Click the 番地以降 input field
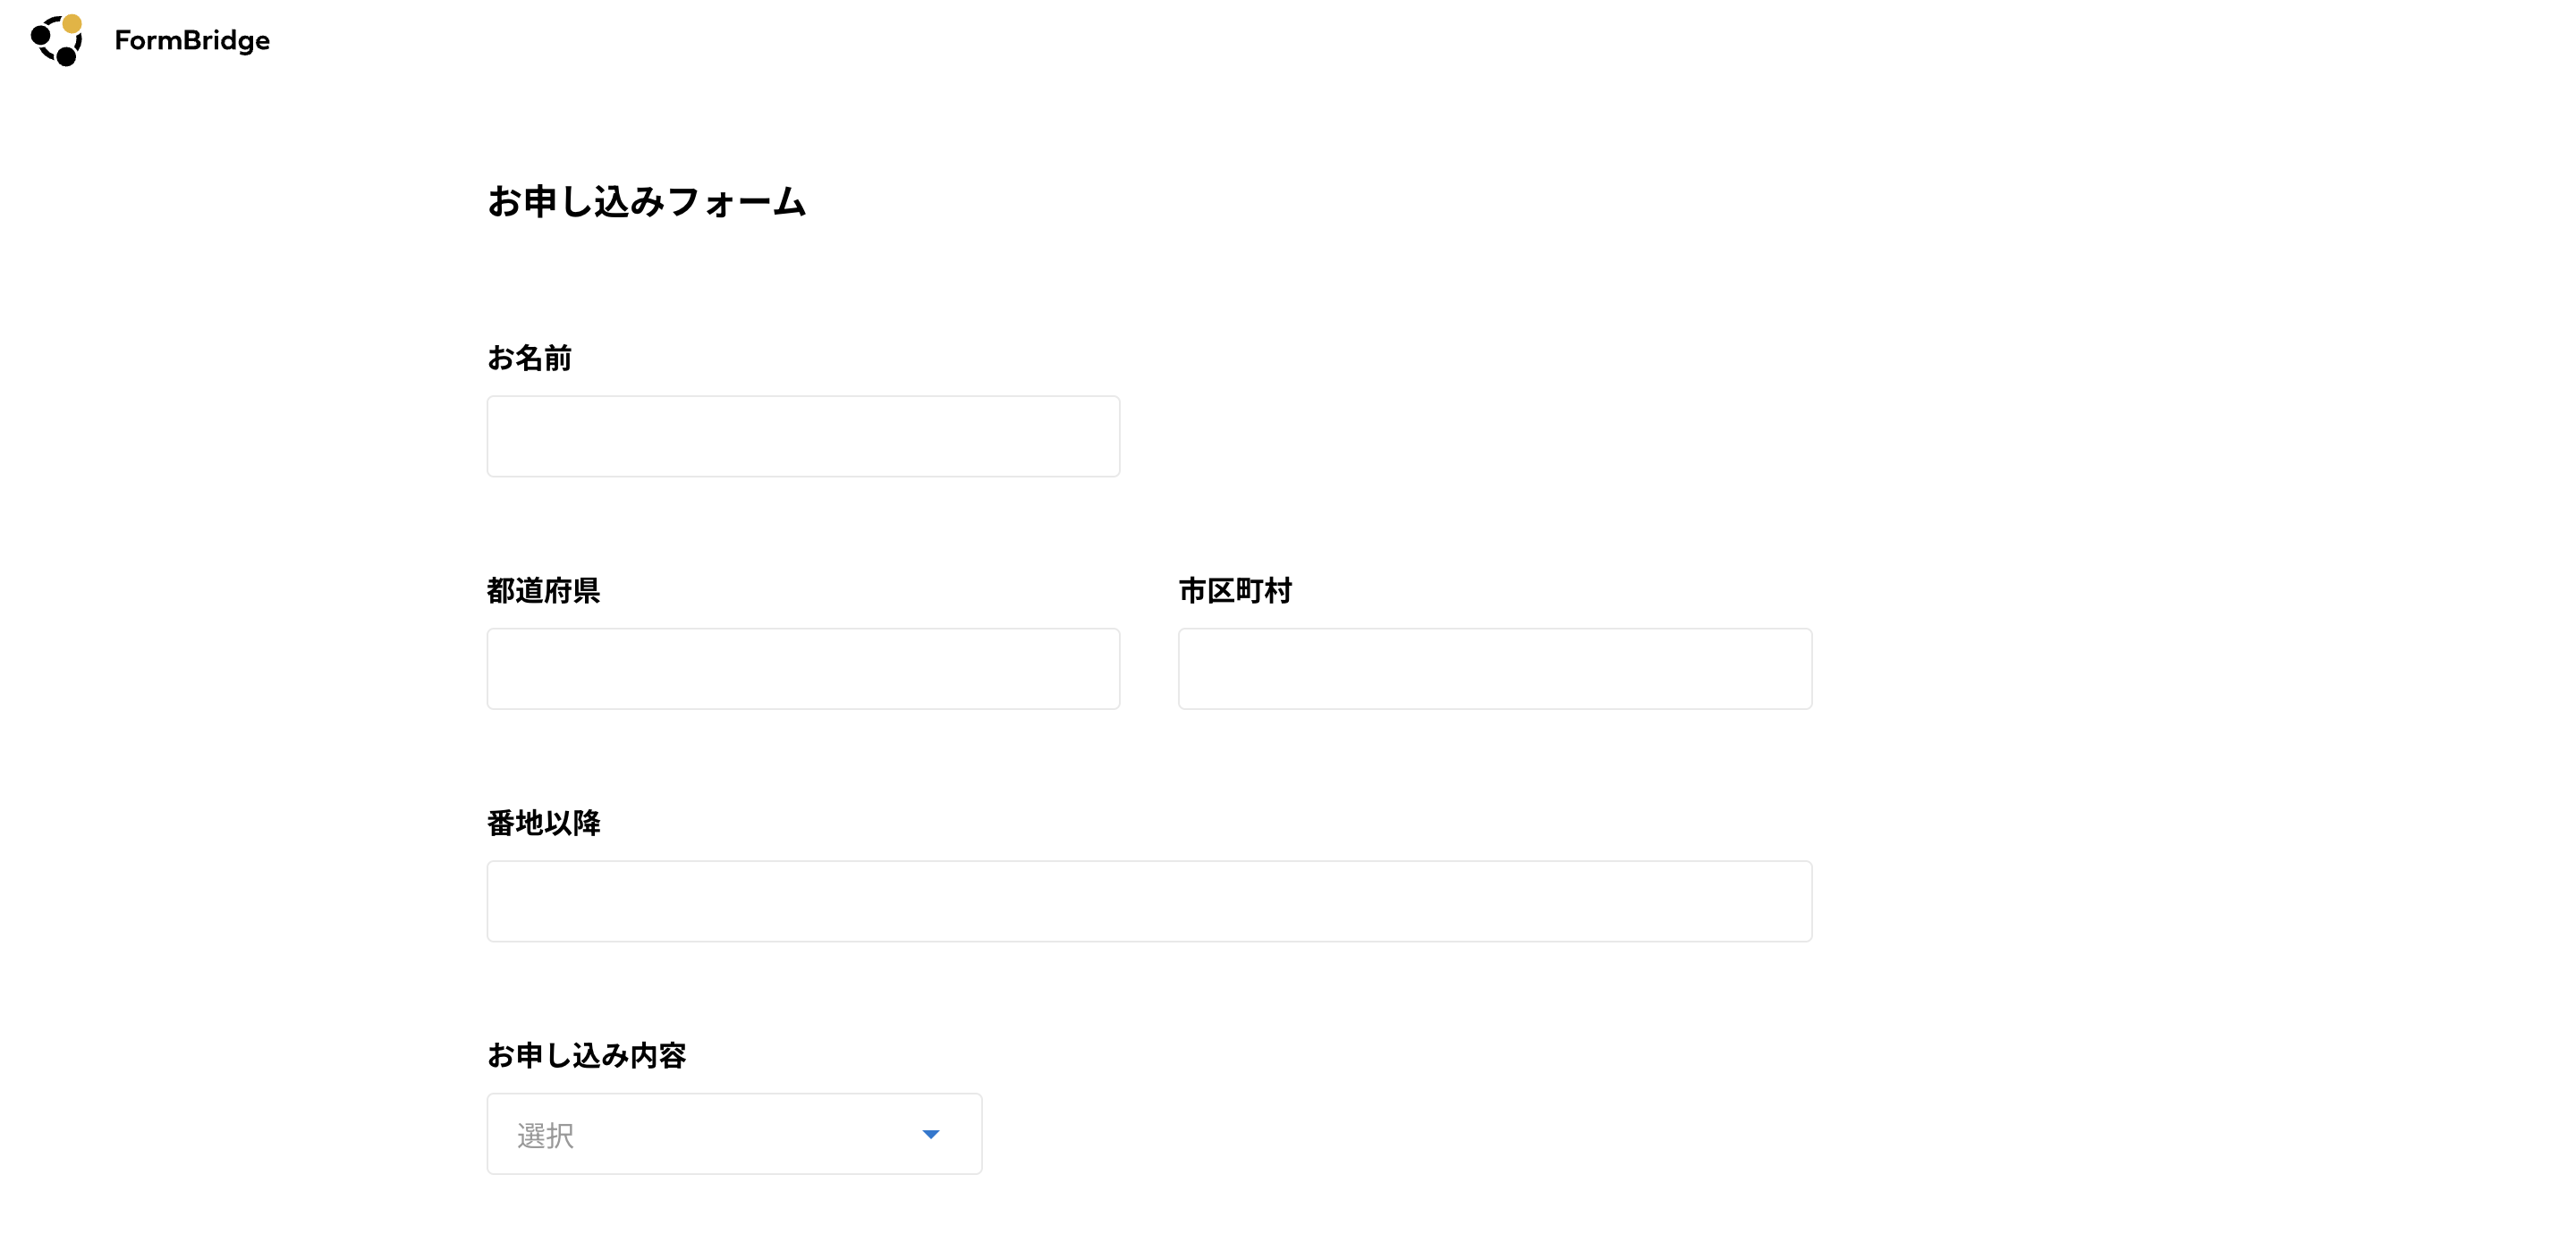The width and height of the screenshot is (2576, 1234). pyautogui.click(x=1148, y=900)
